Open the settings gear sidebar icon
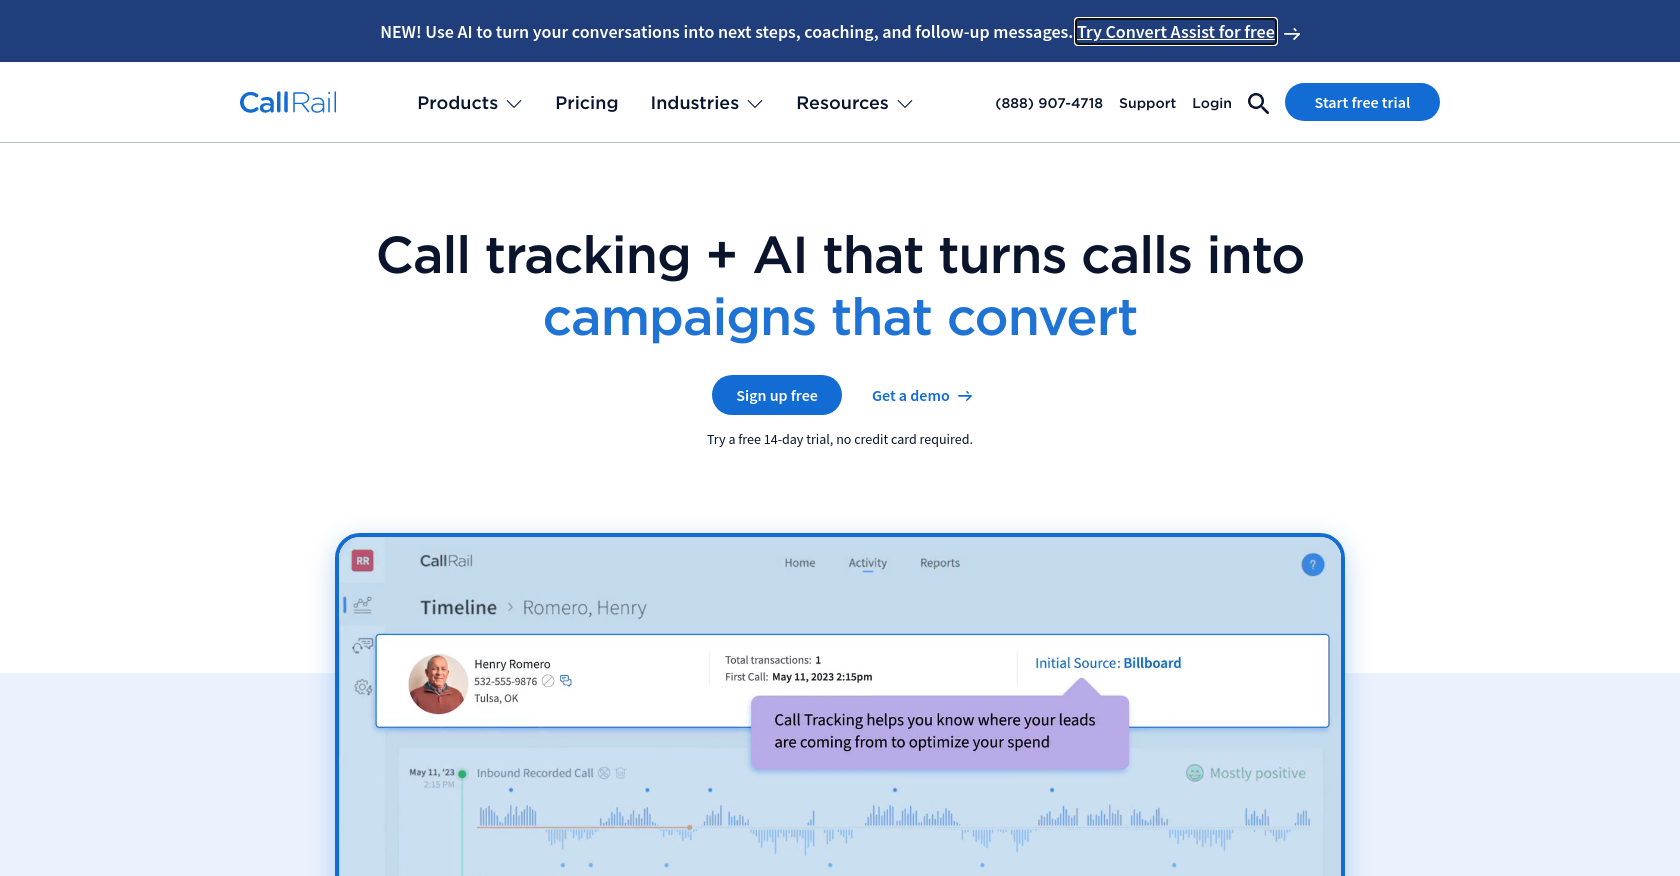The height and width of the screenshot is (876, 1680). 363,687
